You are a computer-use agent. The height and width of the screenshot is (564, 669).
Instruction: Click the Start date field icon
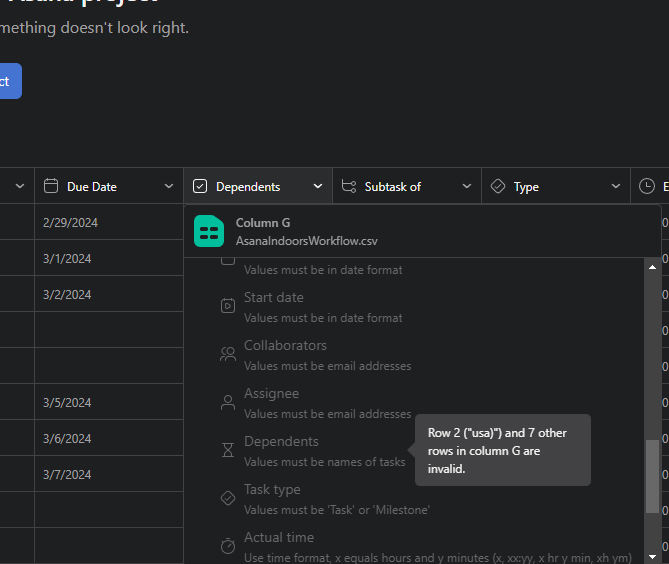click(228, 306)
